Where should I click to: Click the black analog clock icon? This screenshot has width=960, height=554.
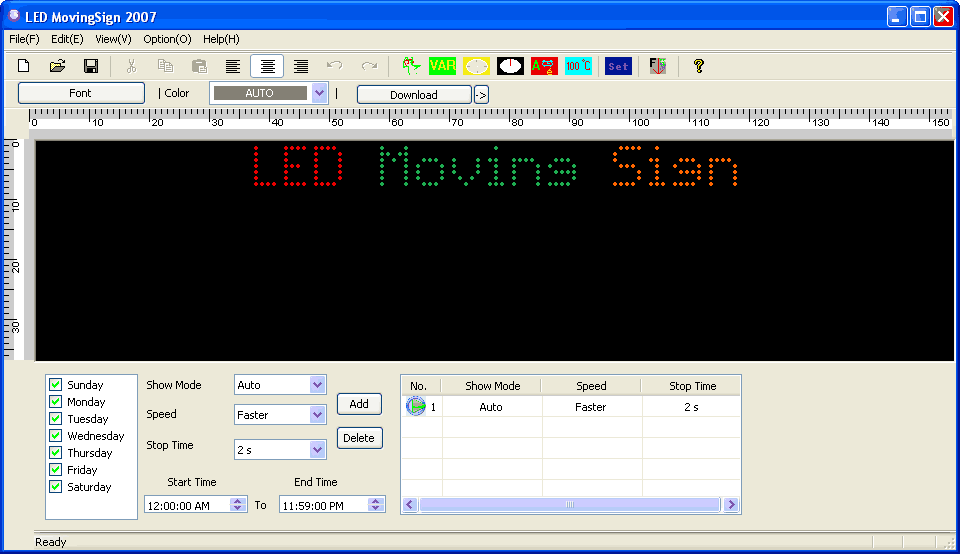pyautogui.click(x=510, y=66)
